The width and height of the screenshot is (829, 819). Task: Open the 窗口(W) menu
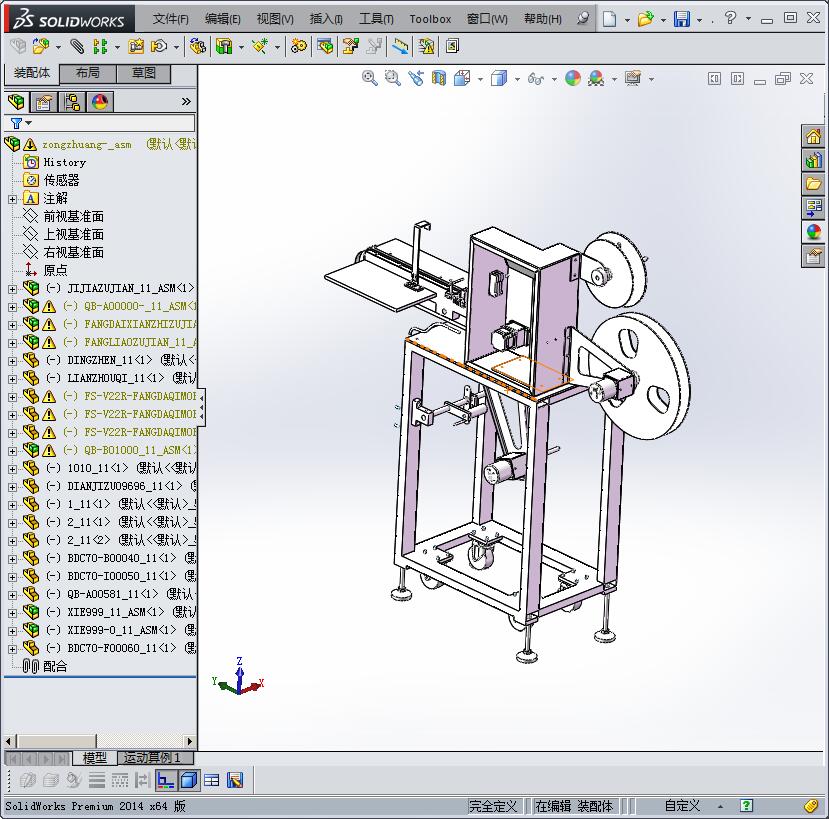click(487, 19)
